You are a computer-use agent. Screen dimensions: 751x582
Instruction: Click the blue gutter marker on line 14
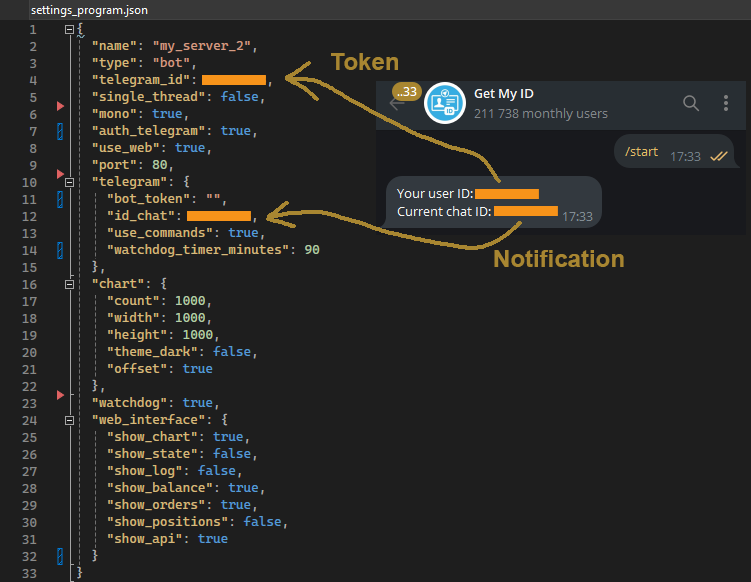60,249
